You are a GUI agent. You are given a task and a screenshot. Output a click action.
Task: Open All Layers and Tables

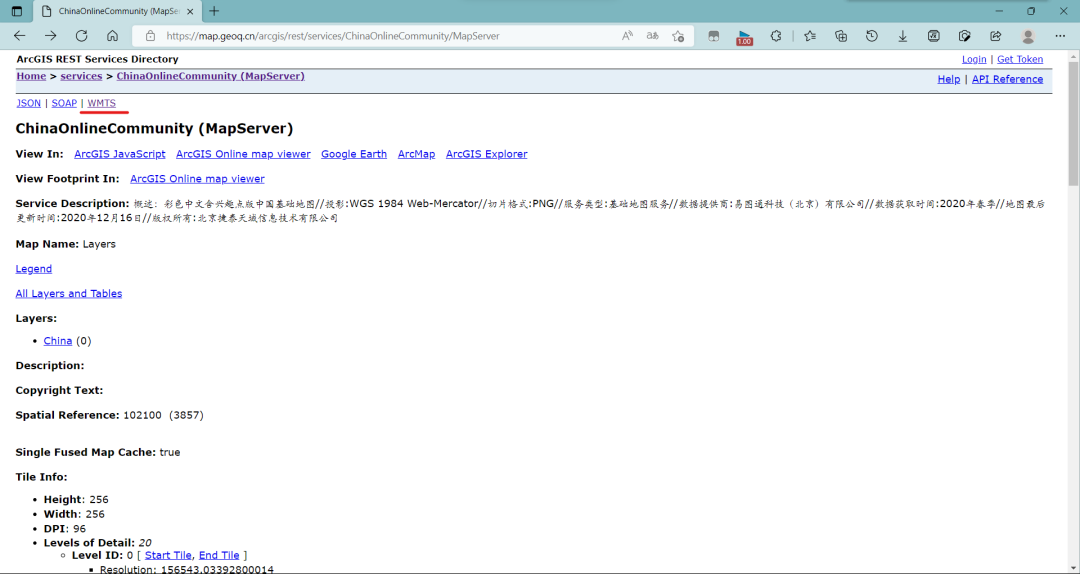(x=69, y=294)
